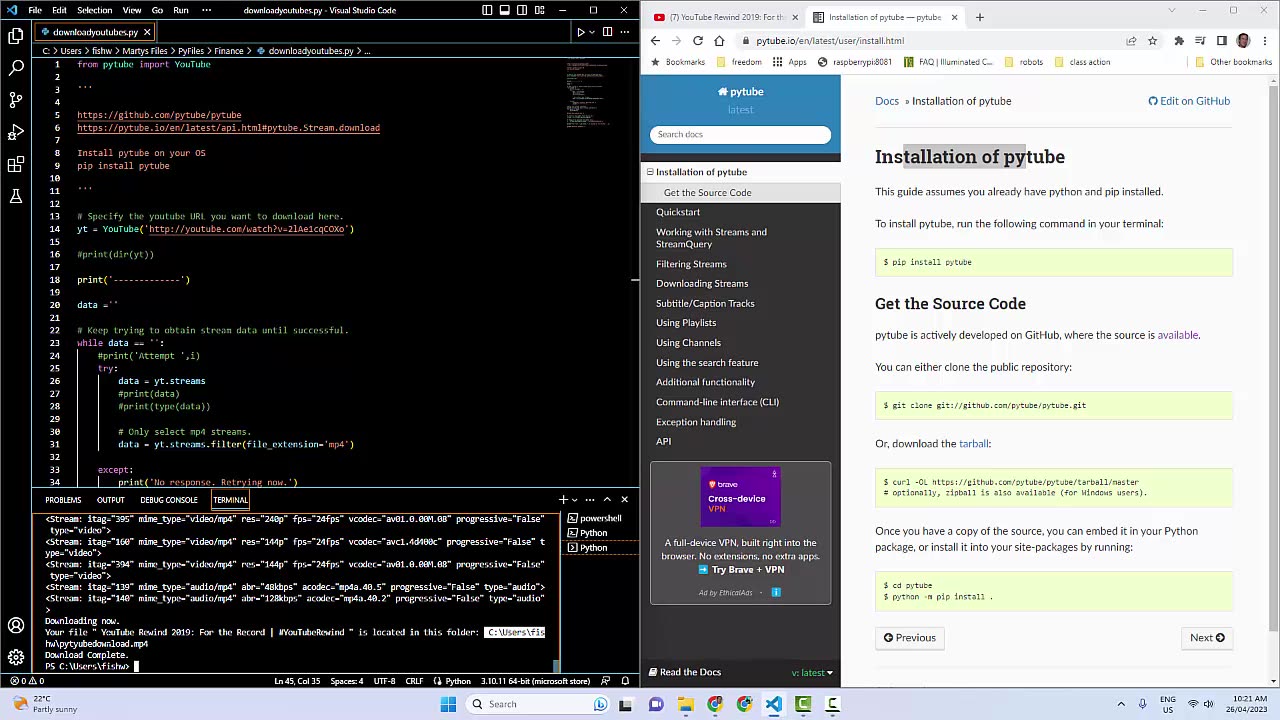Switch to the DEBUG CONSOLE tab
The width and height of the screenshot is (1280, 720).
[169, 500]
